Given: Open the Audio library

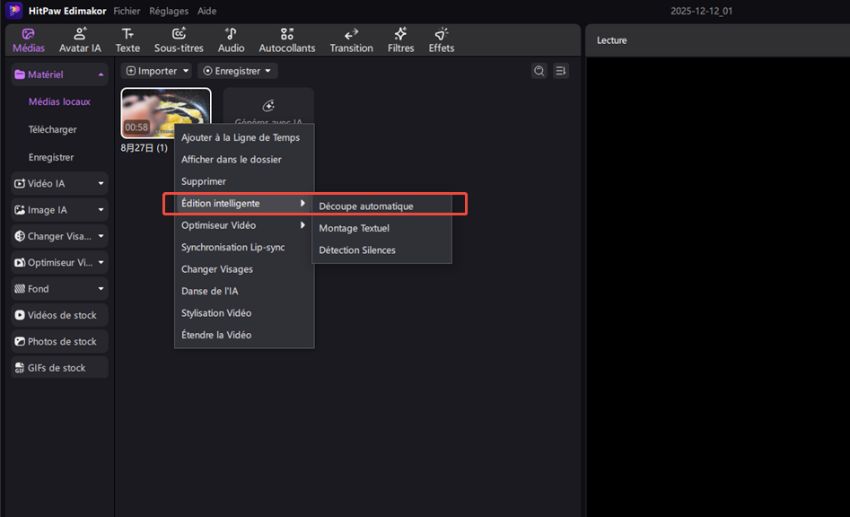Looking at the screenshot, I should point(231,40).
